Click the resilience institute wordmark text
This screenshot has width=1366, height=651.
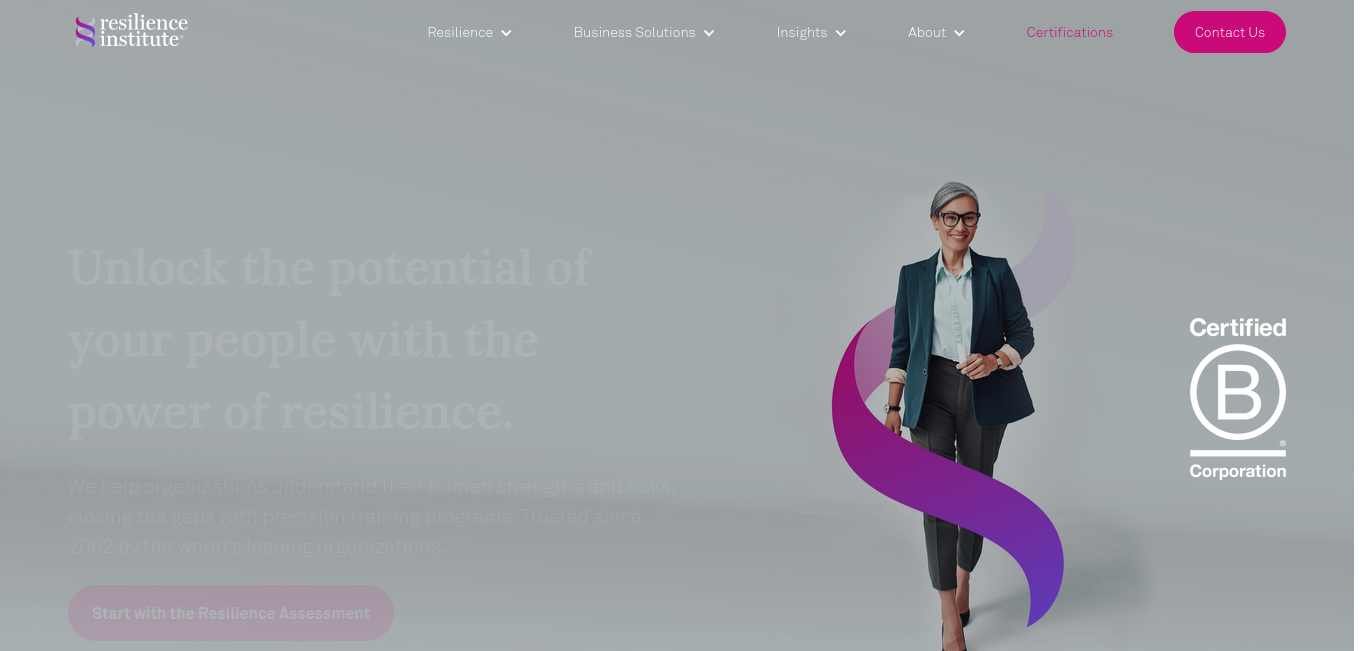pyautogui.click(x=144, y=31)
